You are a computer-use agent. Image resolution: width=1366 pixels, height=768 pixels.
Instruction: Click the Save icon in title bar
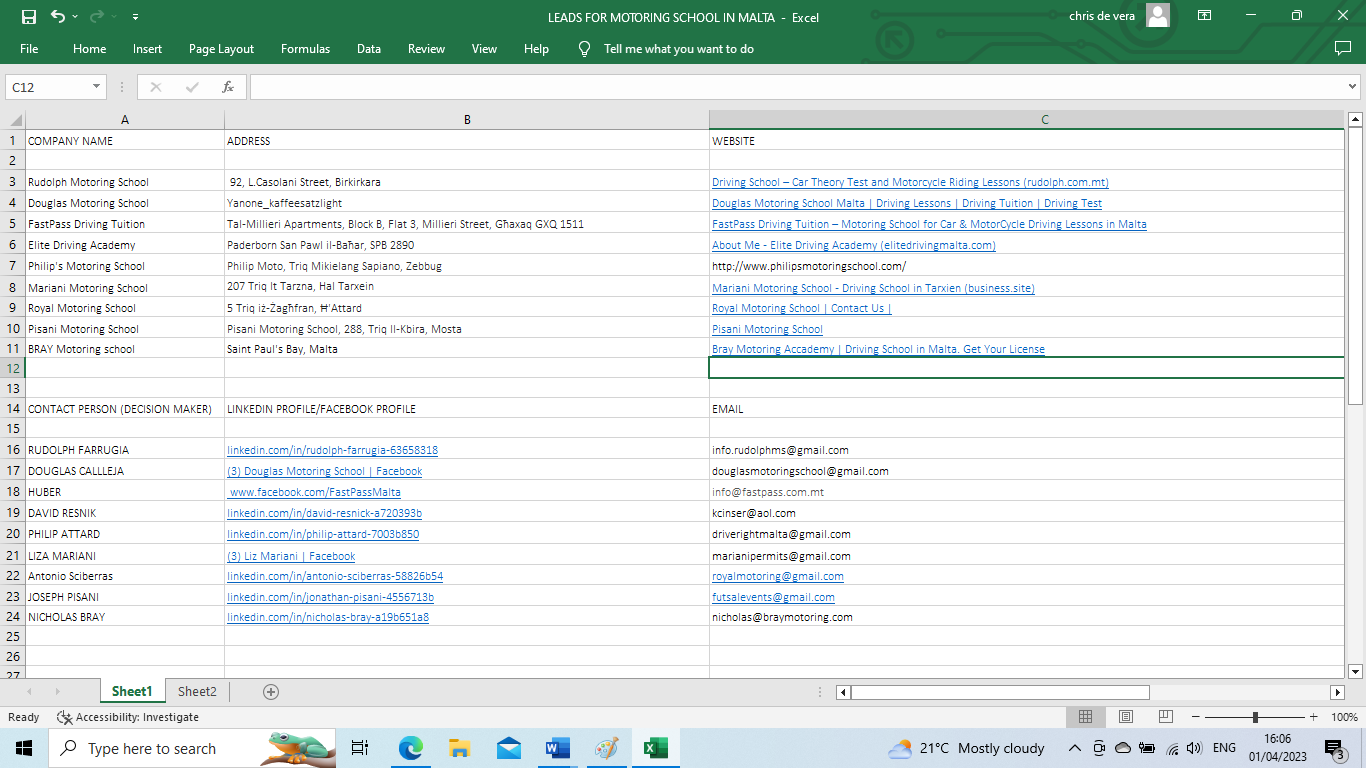tap(28, 16)
